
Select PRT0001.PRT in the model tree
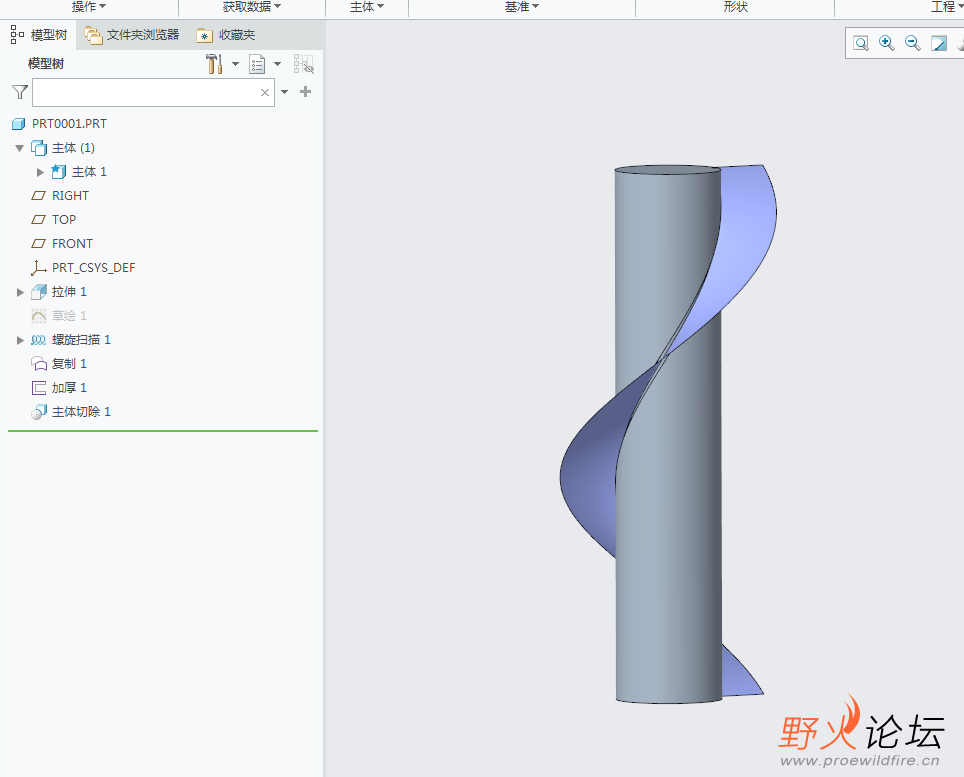tap(69, 124)
